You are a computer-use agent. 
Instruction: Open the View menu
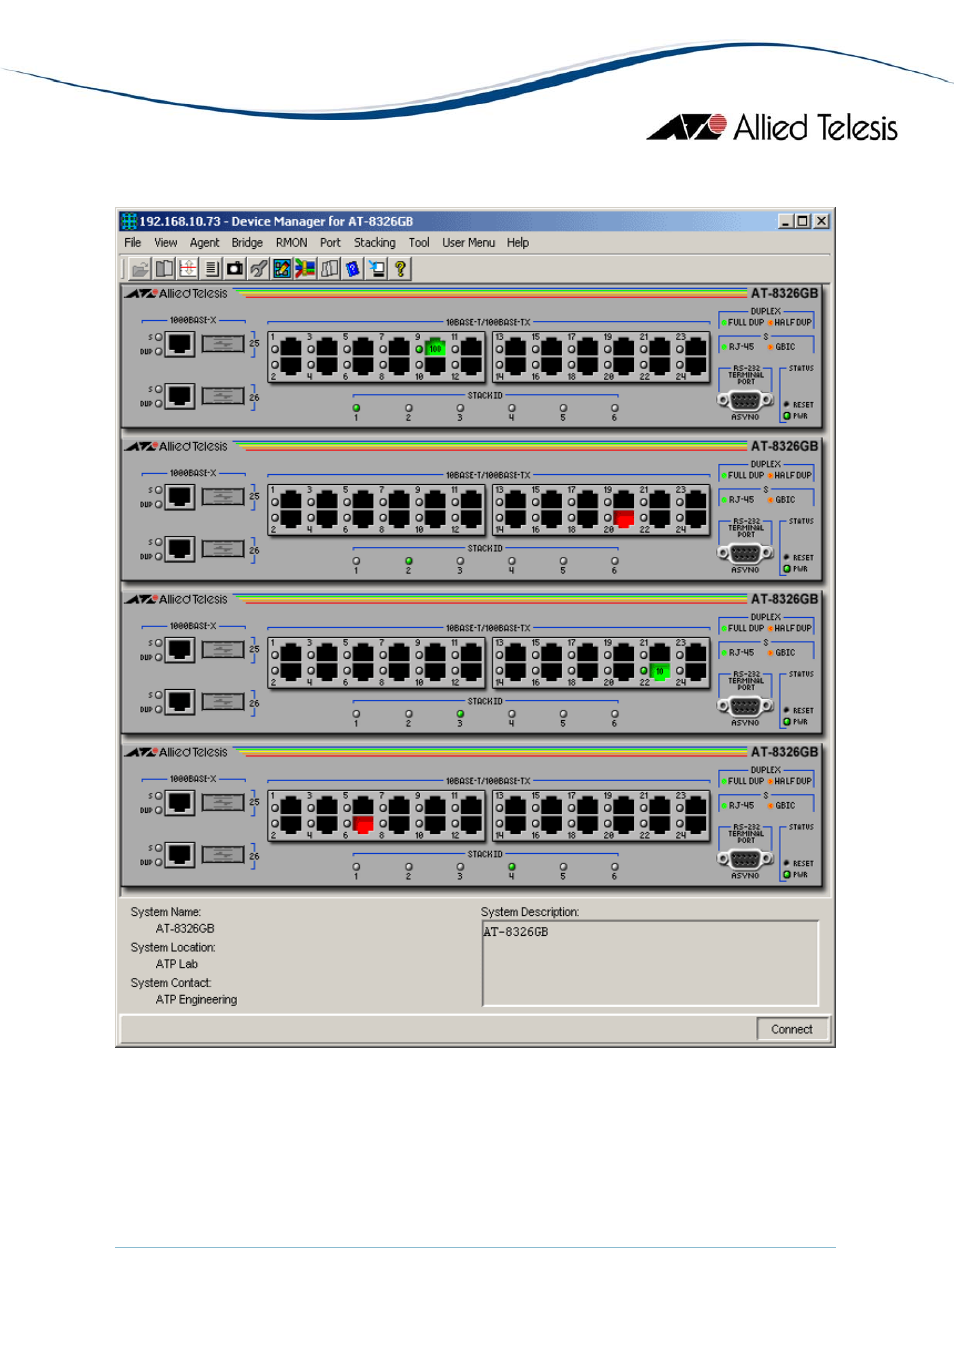pos(166,243)
